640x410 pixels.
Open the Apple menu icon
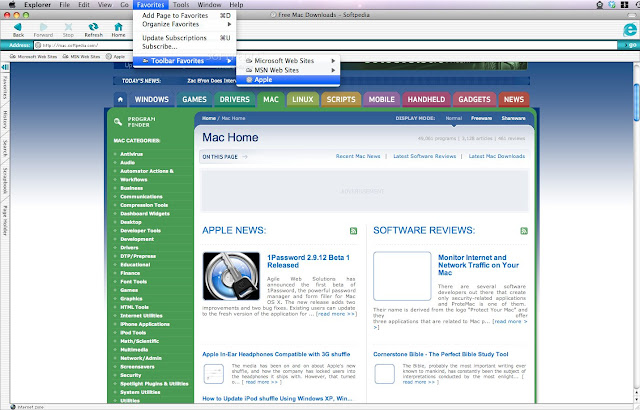pos(11,4)
